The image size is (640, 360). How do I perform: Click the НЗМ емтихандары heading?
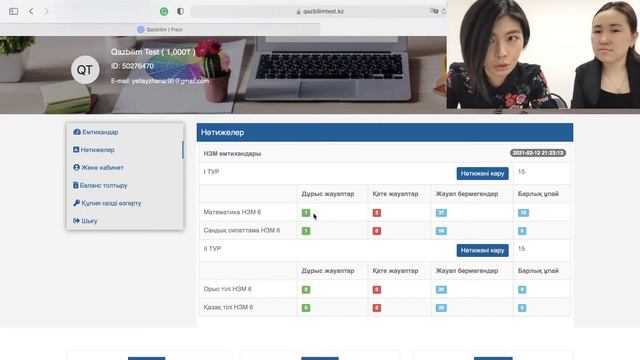coord(232,154)
